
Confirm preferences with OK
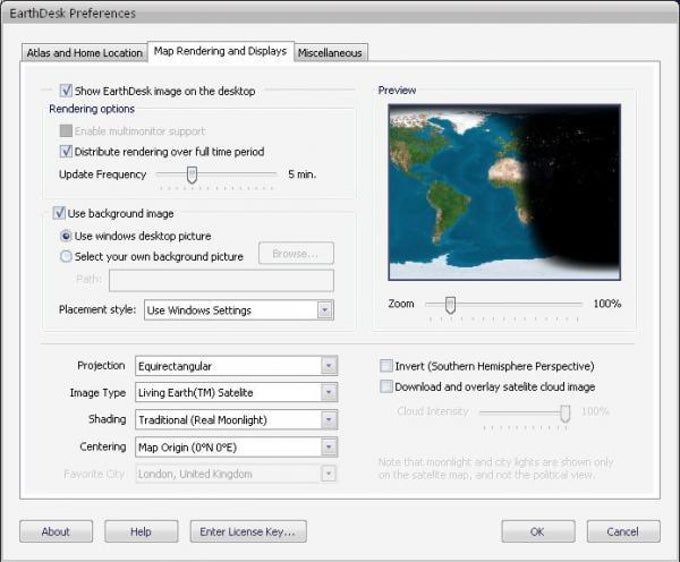(538, 532)
